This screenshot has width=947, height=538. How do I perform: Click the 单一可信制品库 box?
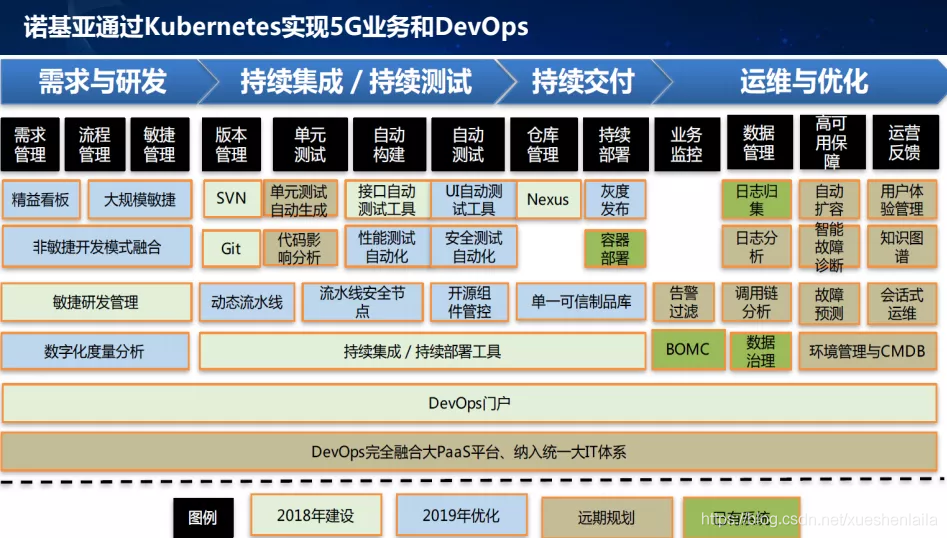(x=581, y=302)
